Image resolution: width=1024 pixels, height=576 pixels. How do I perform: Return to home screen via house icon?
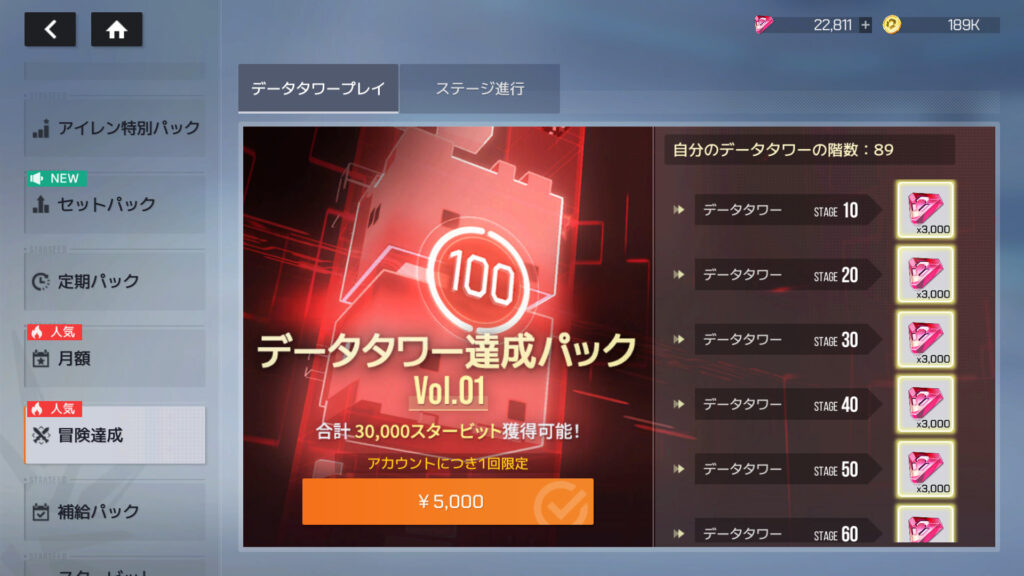(116, 29)
